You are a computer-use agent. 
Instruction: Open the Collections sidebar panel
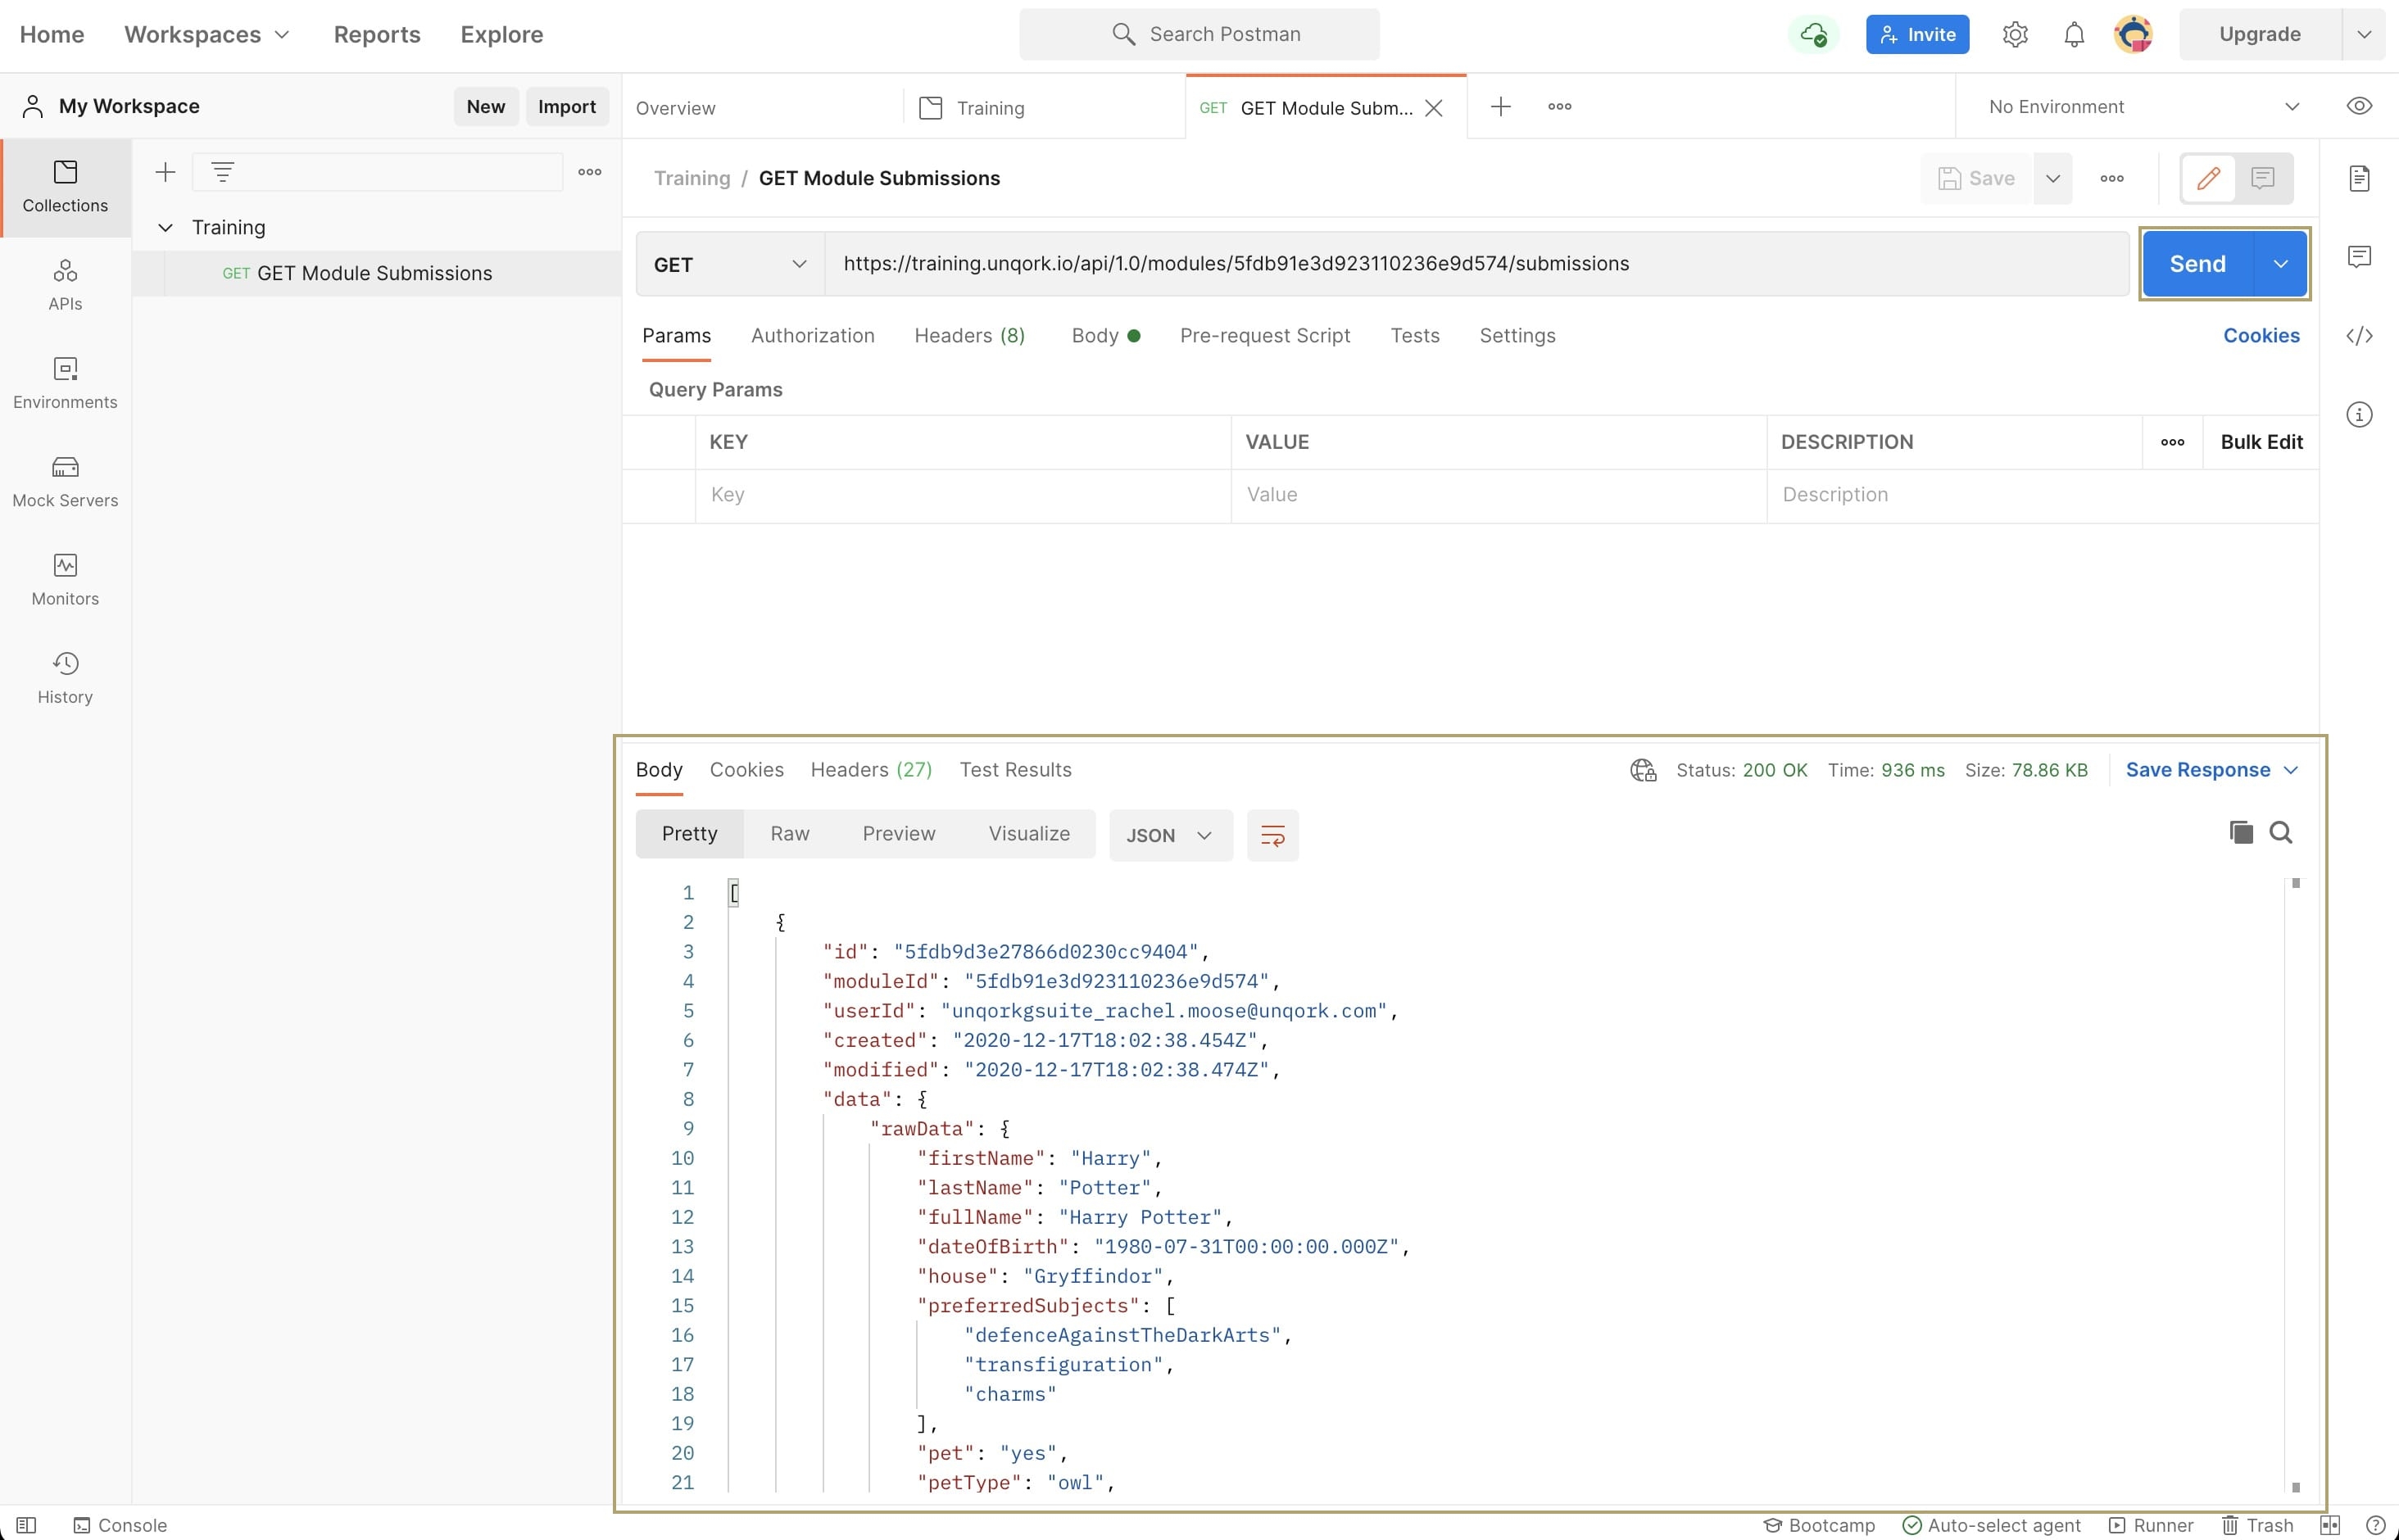point(65,187)
